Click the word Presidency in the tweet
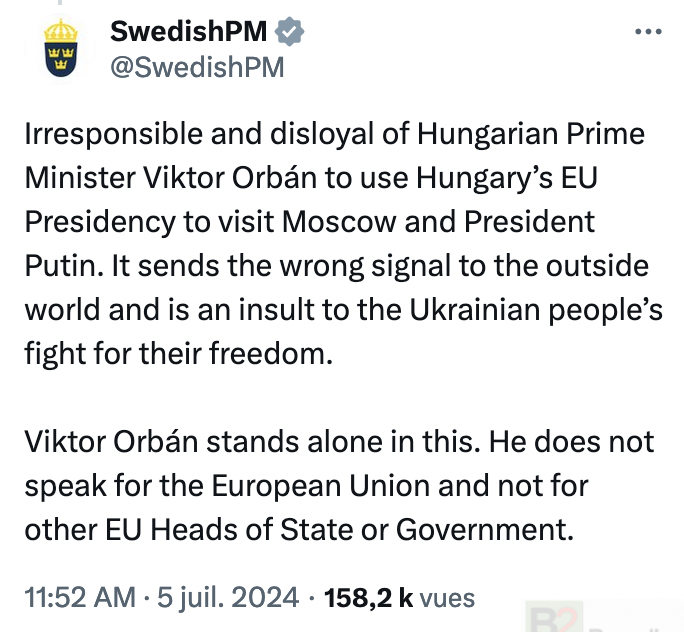684x632 pixels. pos(100,222)
